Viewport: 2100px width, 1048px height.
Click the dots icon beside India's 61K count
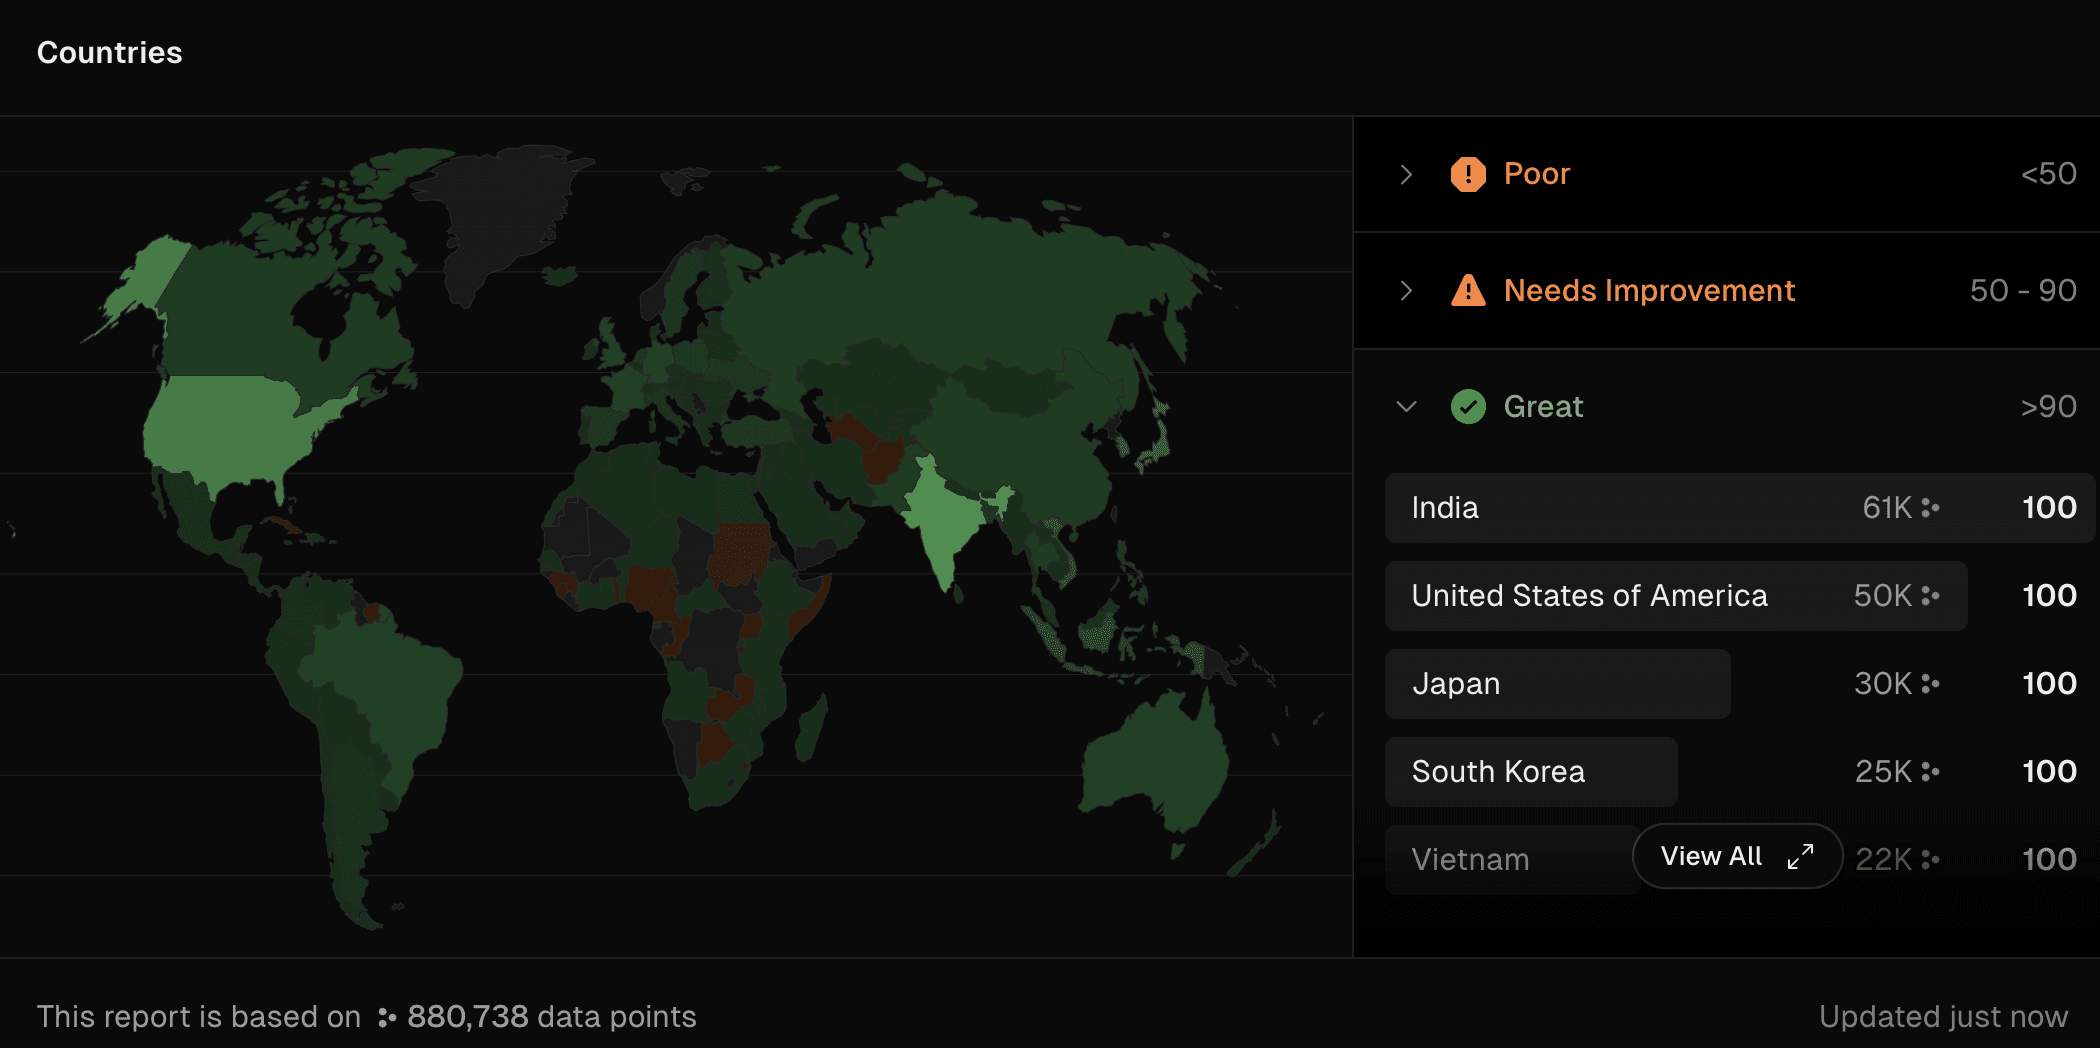(1930, 508)
